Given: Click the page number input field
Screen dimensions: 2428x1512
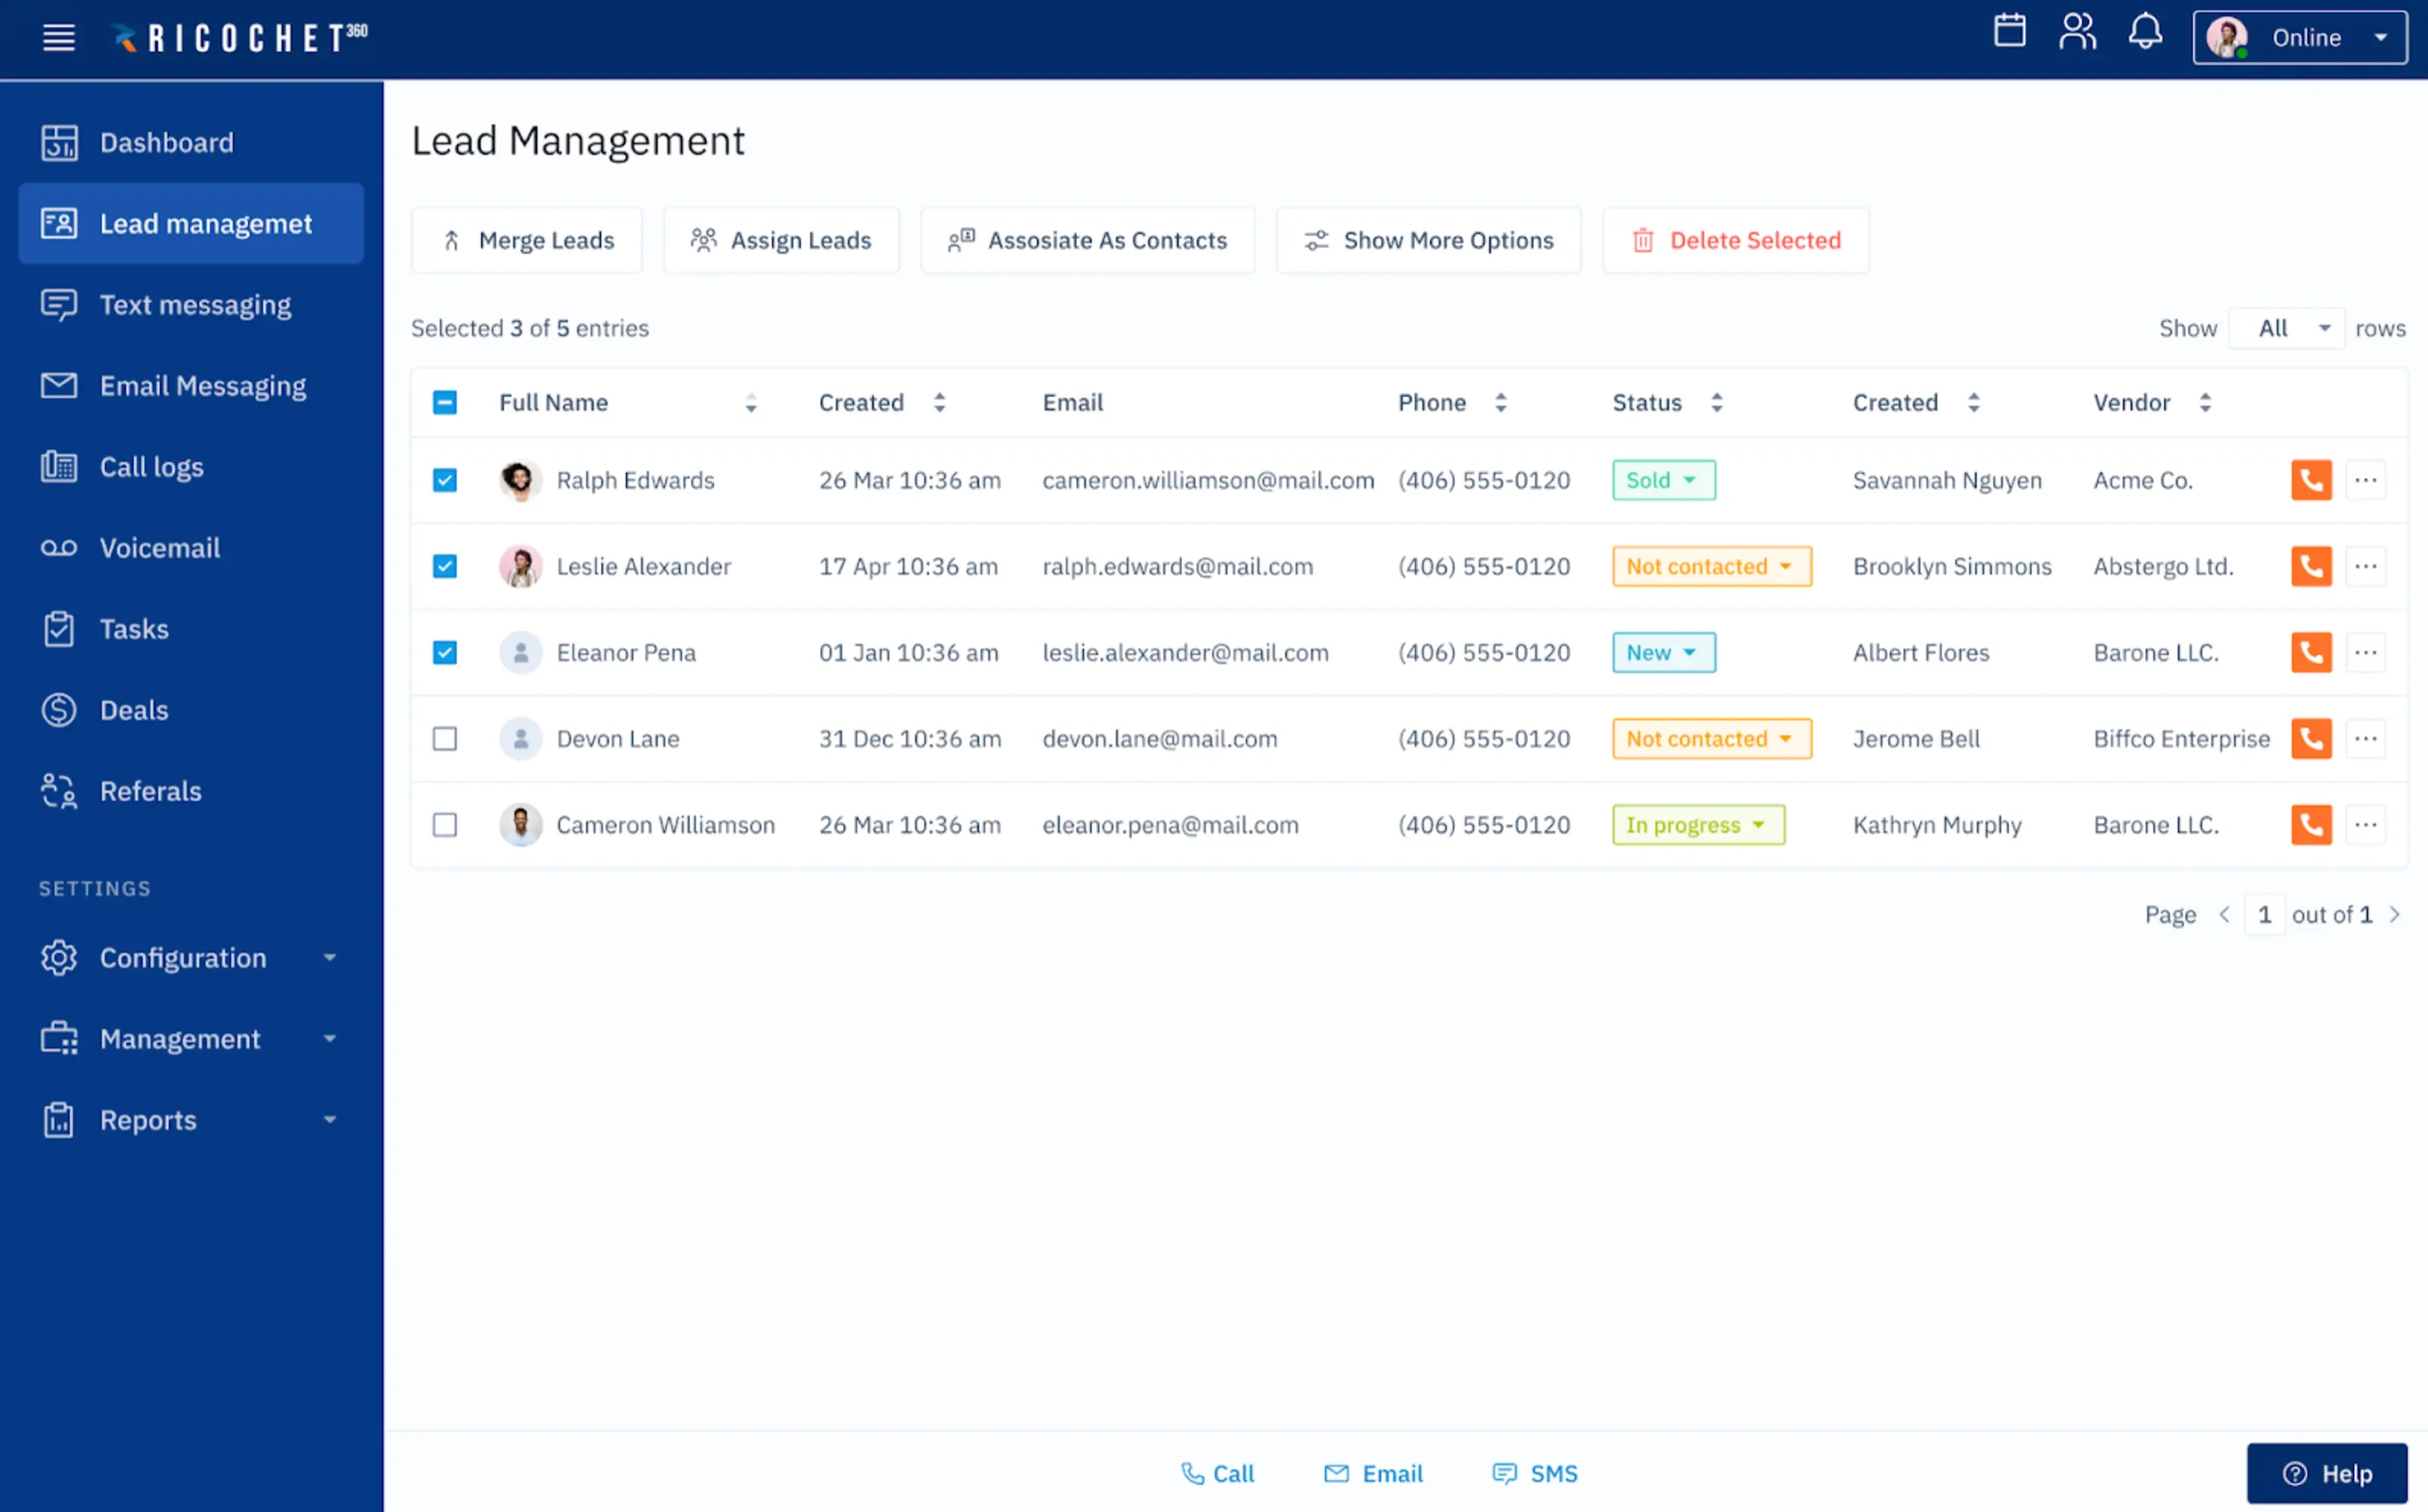Looking at the screenshot, I should (2264, 913).
